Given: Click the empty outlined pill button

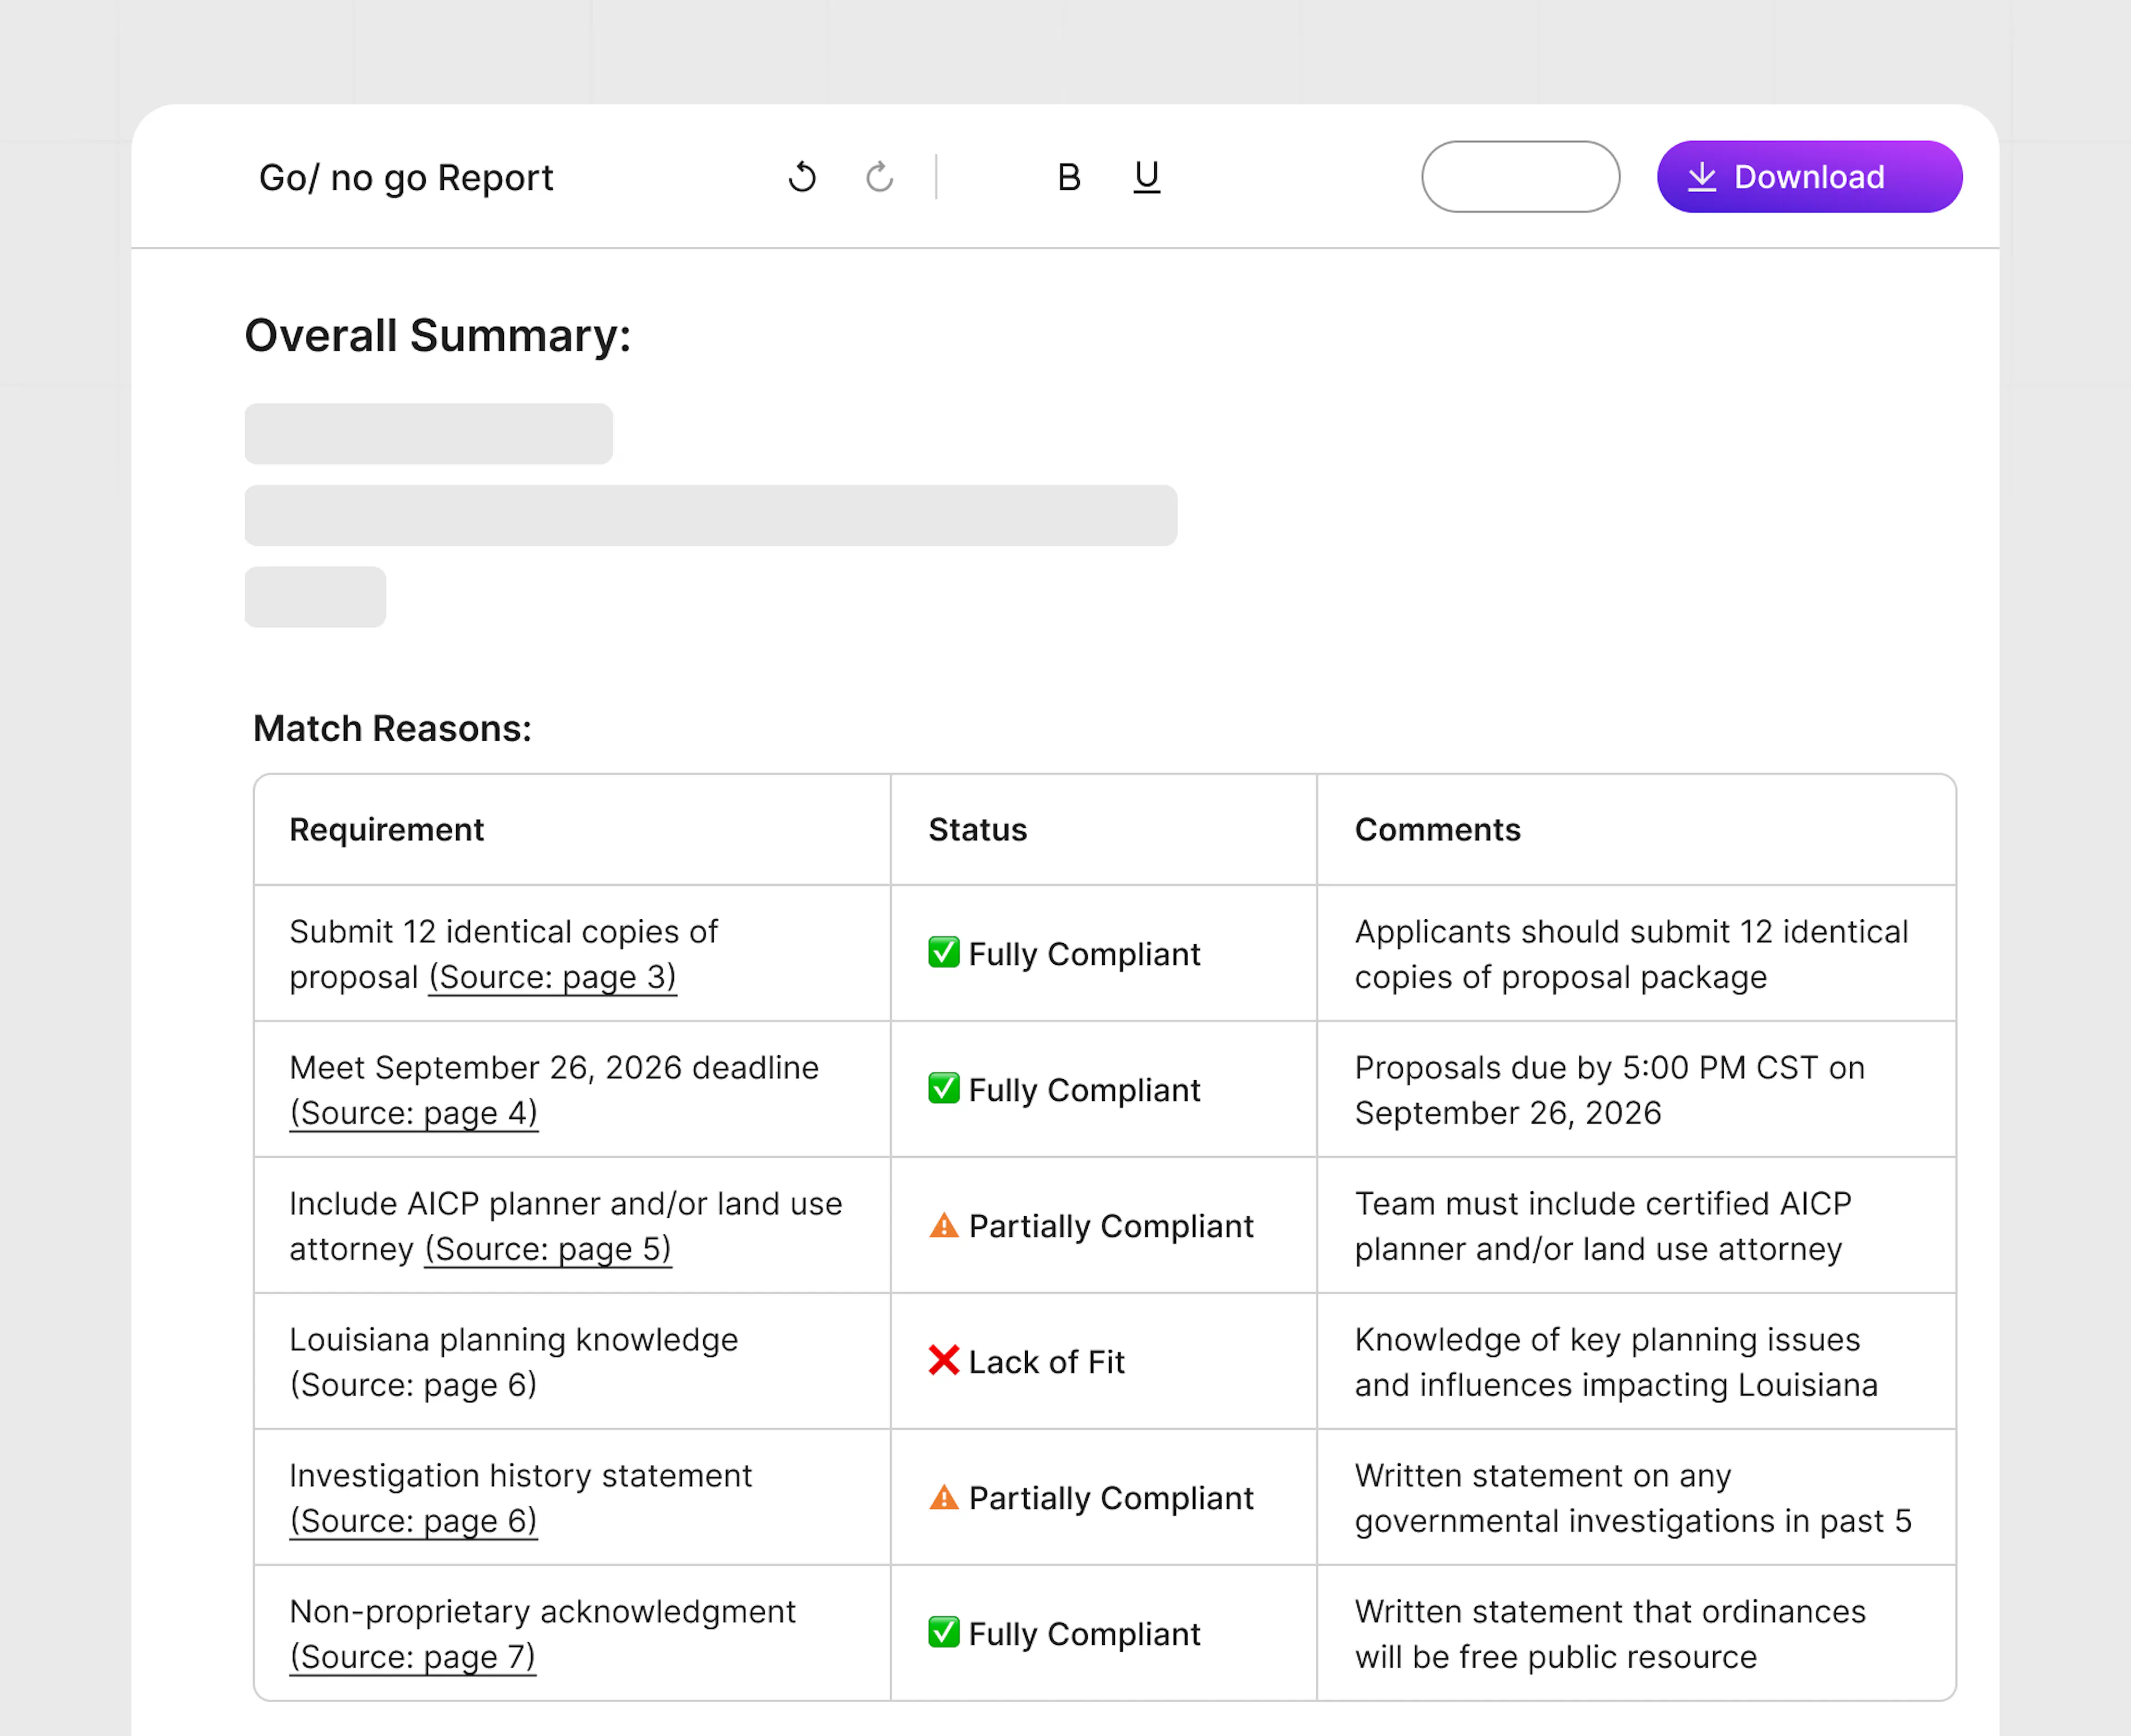Looking at the screenshot, I should [x=1520, y=177].
